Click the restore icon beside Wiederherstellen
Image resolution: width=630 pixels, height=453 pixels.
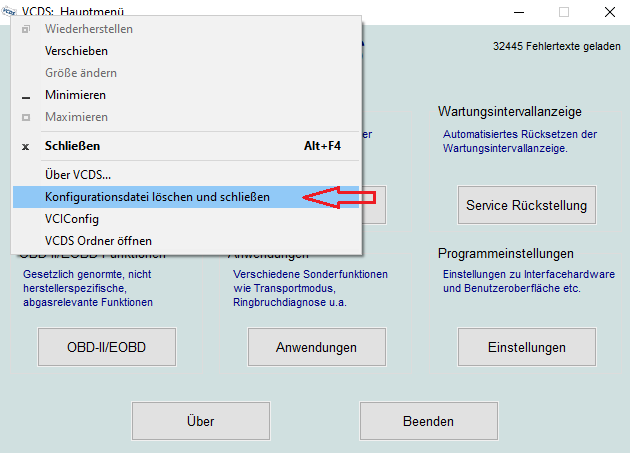click(x=26, y=29)
